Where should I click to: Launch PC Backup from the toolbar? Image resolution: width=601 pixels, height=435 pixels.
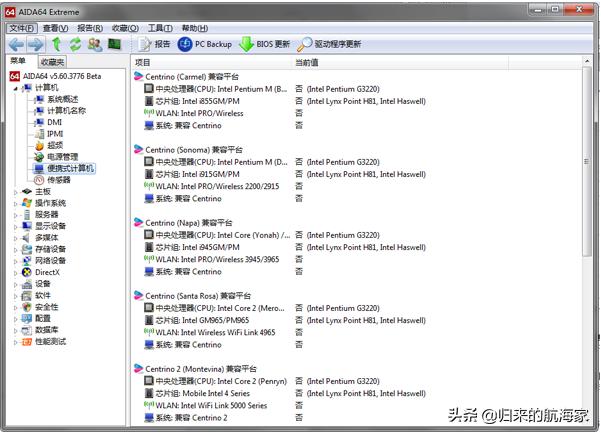pos(205,44)
